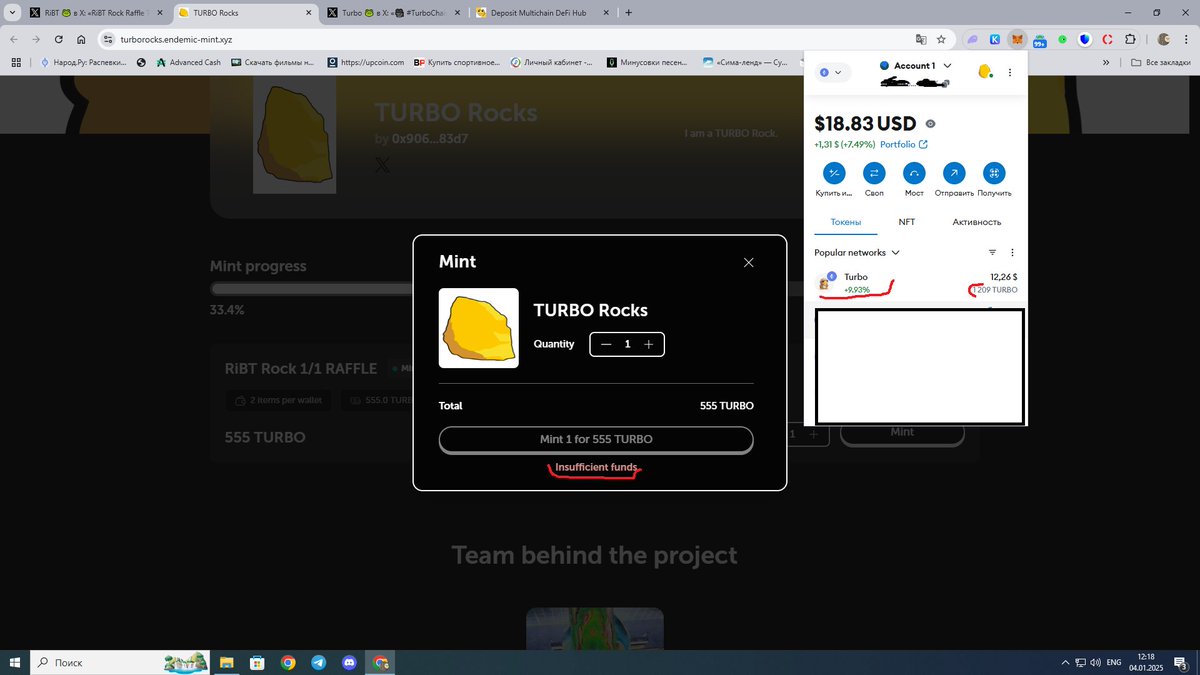Screen dimensions: 1200x675
Task: Click the TURBO Rocks thumbnail in Mint dialog
Action: [x=479, y=328]
